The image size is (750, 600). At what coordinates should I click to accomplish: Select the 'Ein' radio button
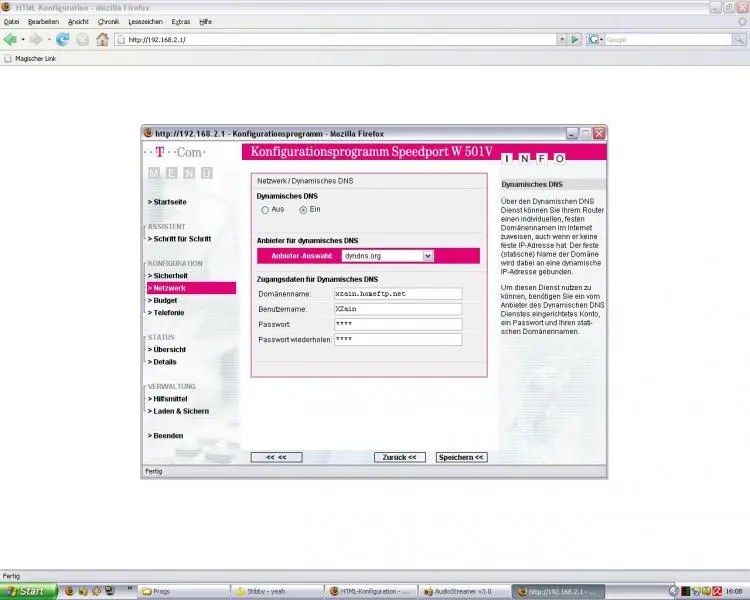coord(303,210)
